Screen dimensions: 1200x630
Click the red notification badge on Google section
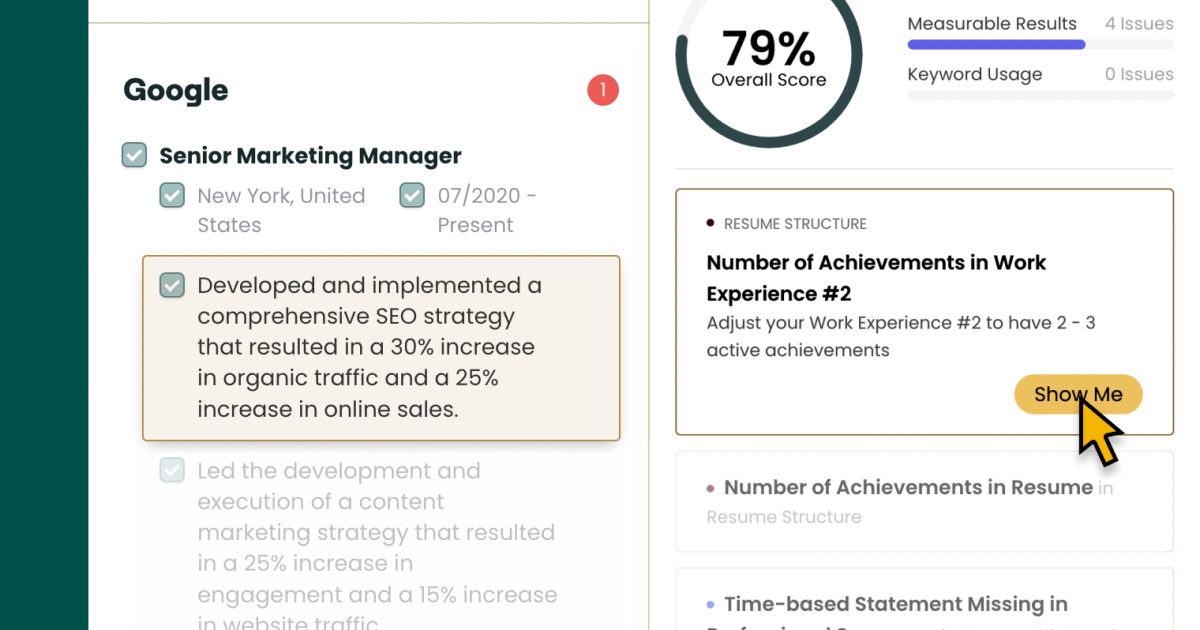pos(603,90)
